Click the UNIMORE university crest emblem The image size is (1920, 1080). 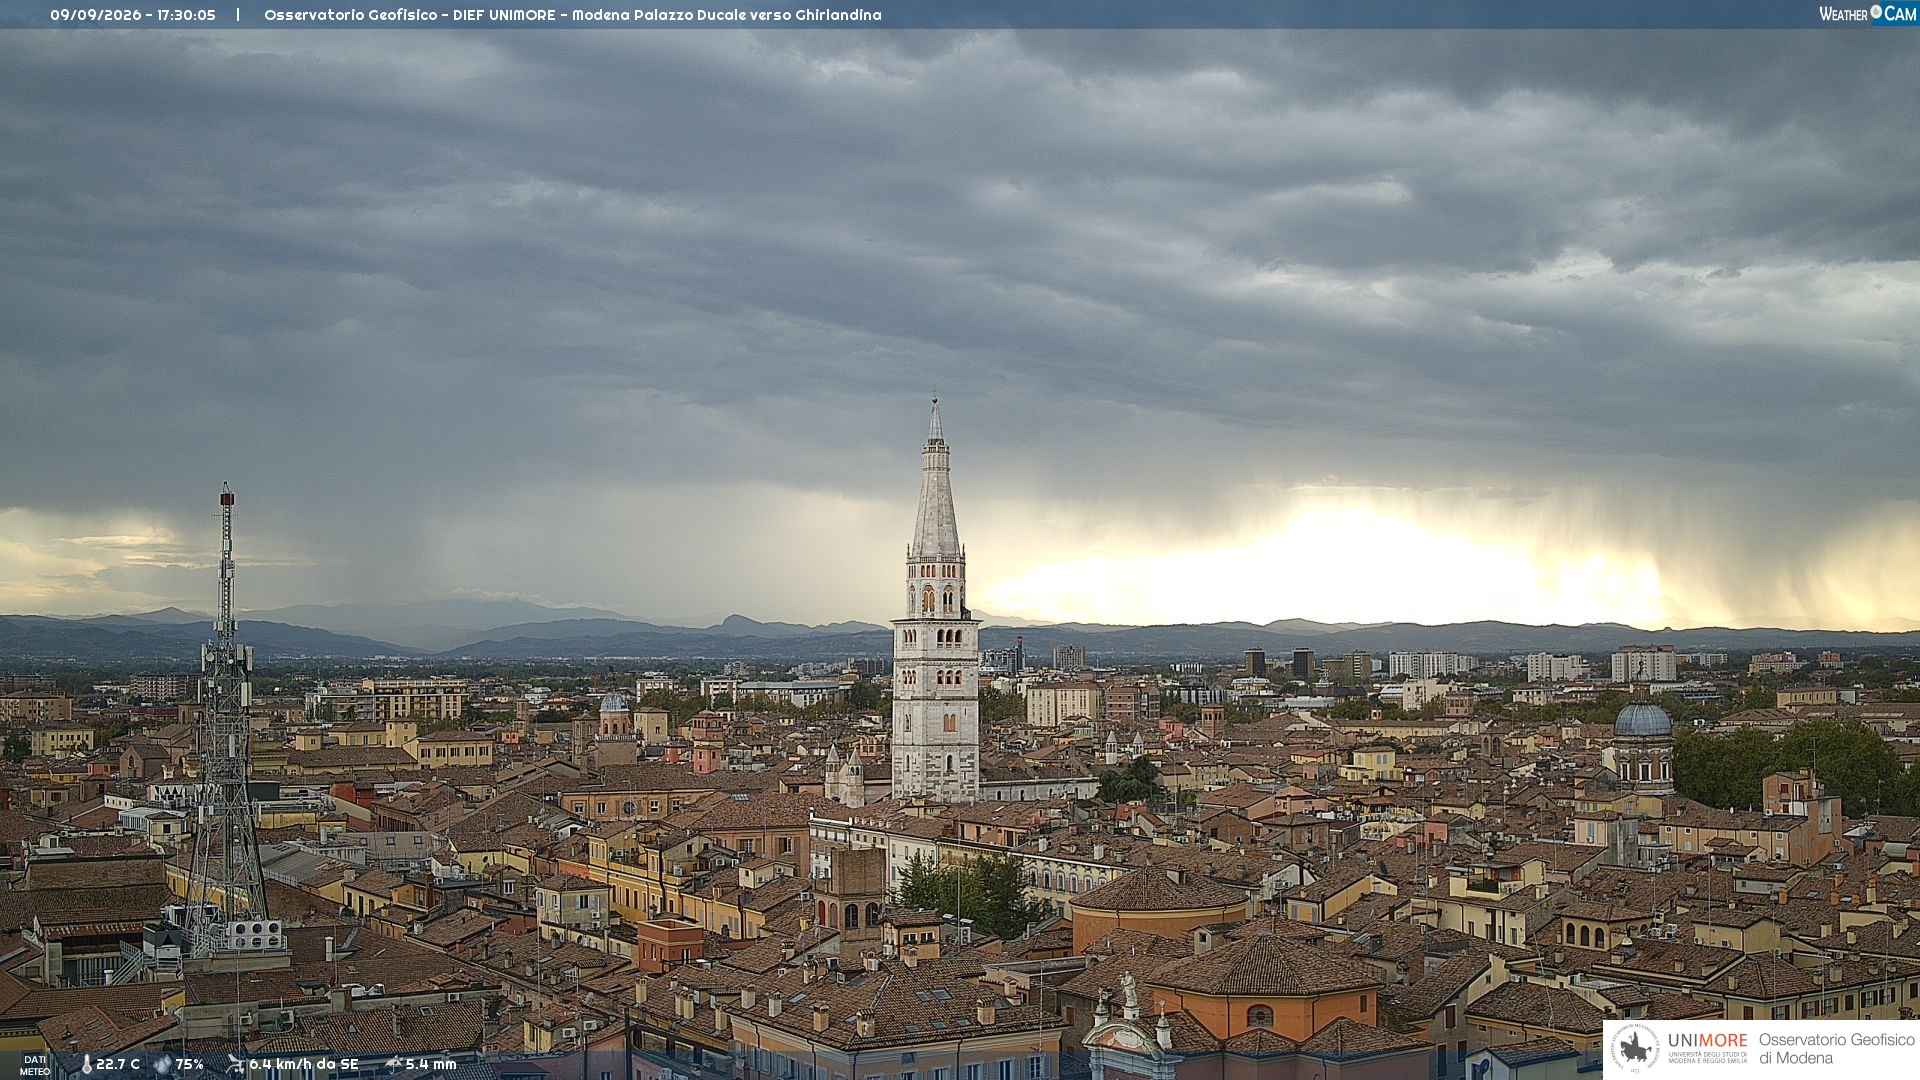click(1635, 1049)
